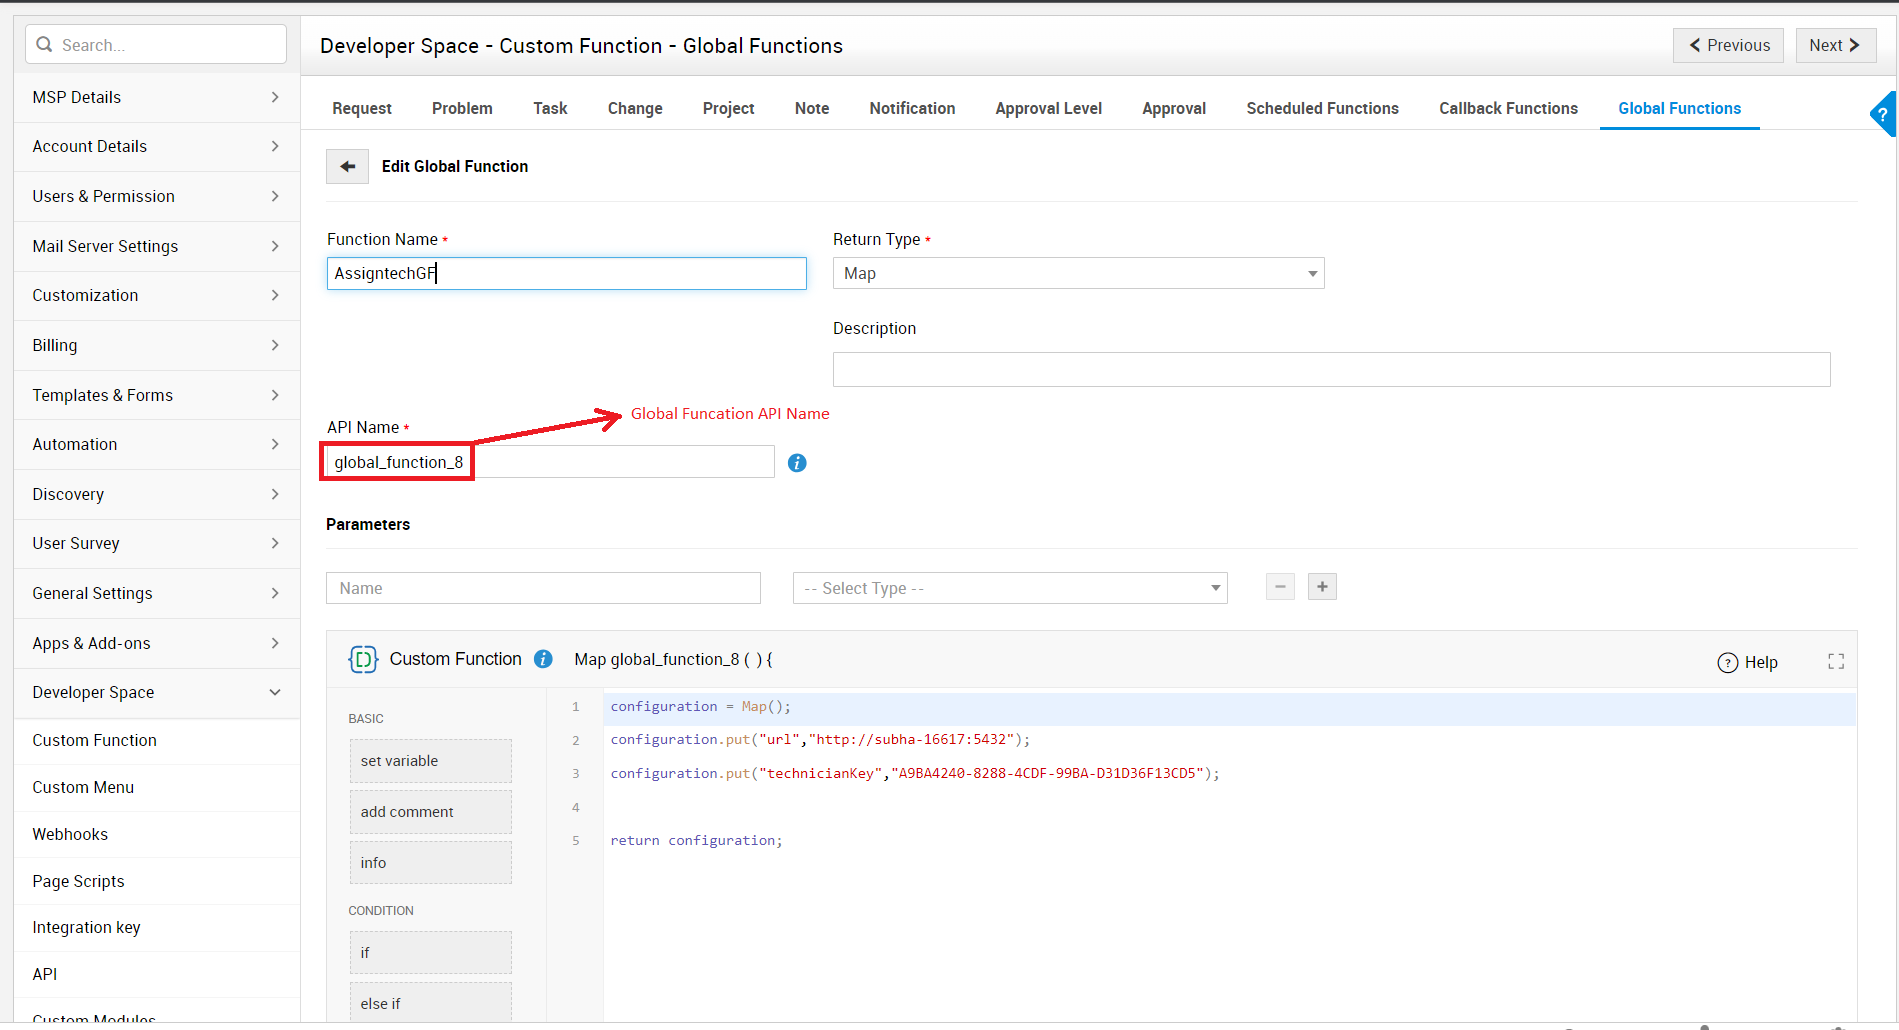The height and width of the screenshot is (1030, 1899).
Task: Click the back arrow beside Edit Global Function
Action: (347, 167)
